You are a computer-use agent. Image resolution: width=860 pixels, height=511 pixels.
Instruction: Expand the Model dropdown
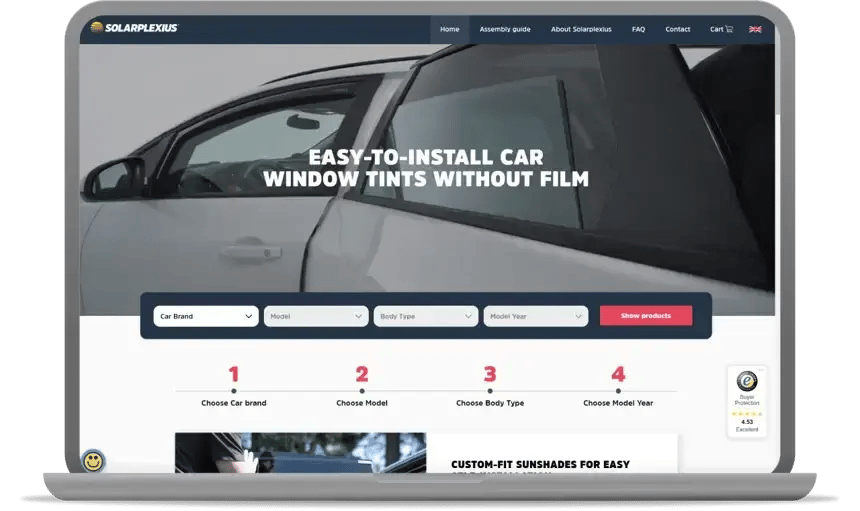316,316
